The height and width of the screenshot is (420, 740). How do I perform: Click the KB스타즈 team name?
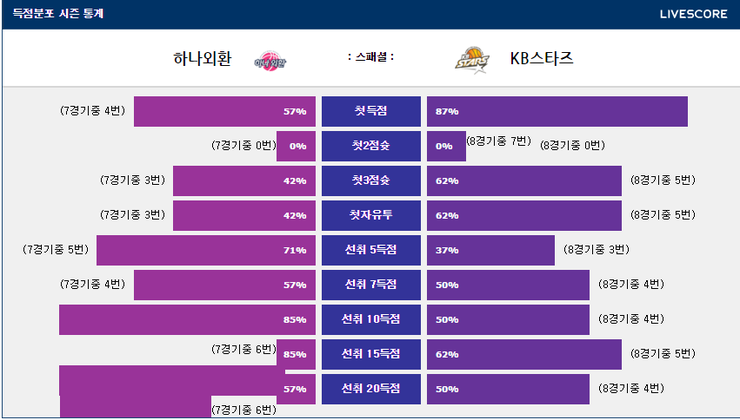541,59
